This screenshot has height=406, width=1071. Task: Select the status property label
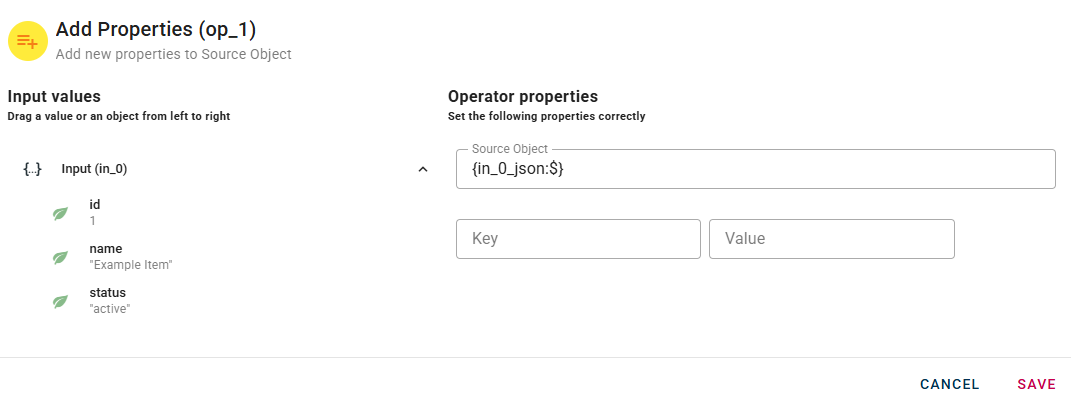[108, 293]
